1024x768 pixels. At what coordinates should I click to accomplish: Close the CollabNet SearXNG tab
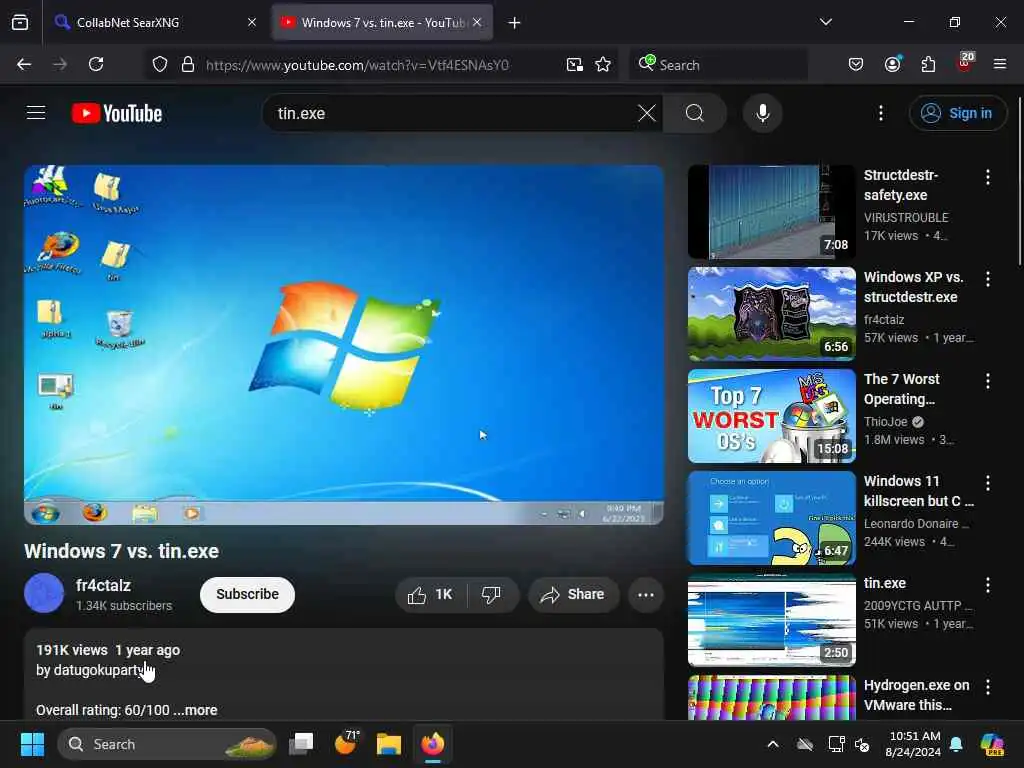click(x=251, y=22)
